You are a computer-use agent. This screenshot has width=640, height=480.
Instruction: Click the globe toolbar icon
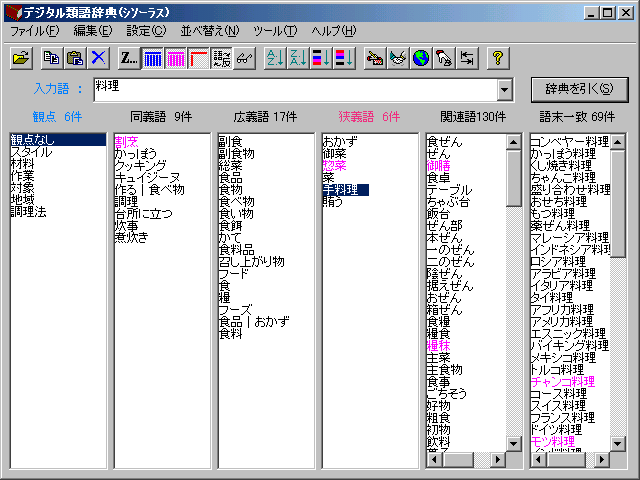[421, 58]
